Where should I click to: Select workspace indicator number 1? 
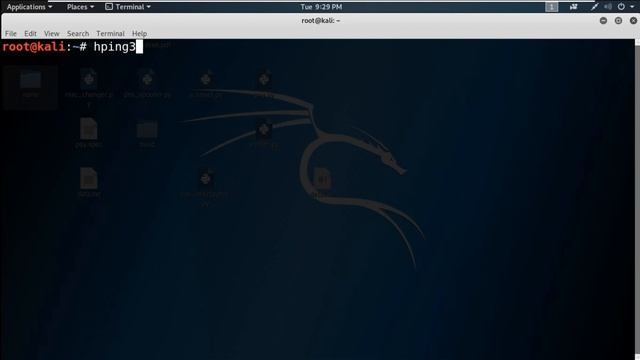(x=551, y=7)
